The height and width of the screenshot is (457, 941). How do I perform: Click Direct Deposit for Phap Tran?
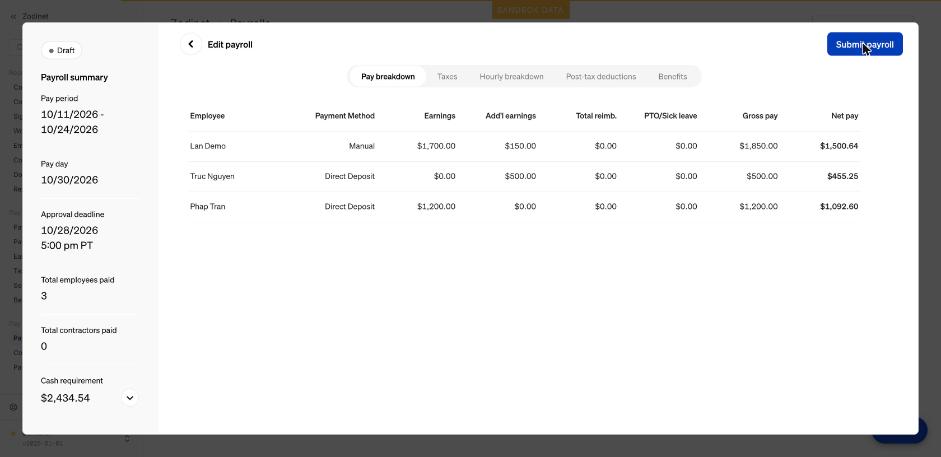[350, 206]
